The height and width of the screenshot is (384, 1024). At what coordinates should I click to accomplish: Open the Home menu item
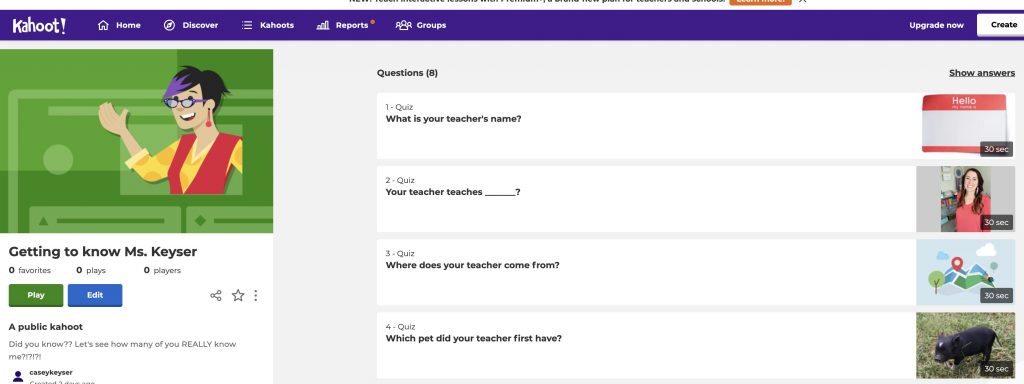click(x=119, y=25)
